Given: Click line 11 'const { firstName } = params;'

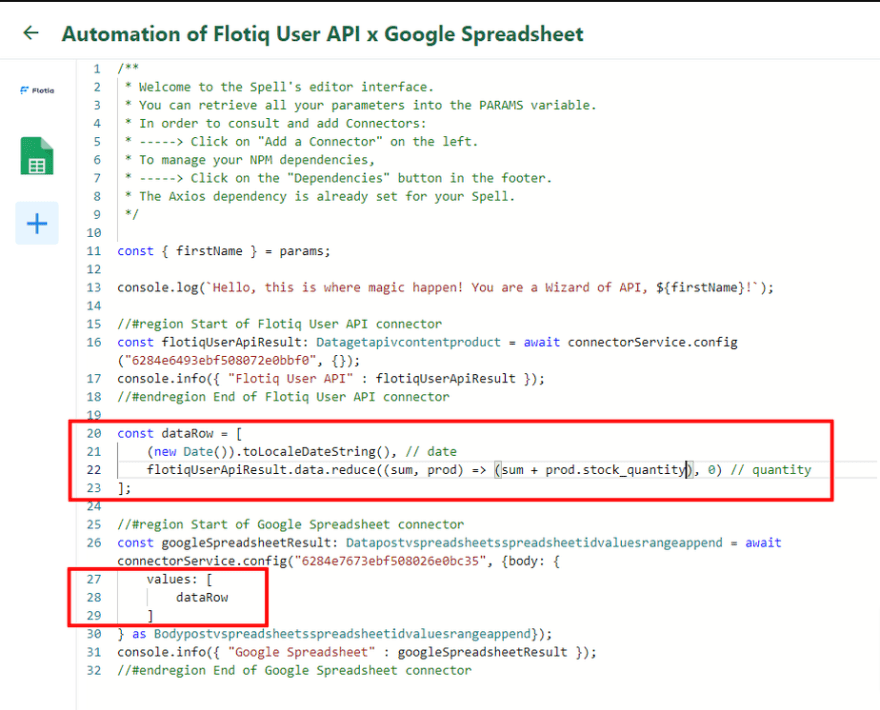Looking at the screenshot, I should [224, 251].
